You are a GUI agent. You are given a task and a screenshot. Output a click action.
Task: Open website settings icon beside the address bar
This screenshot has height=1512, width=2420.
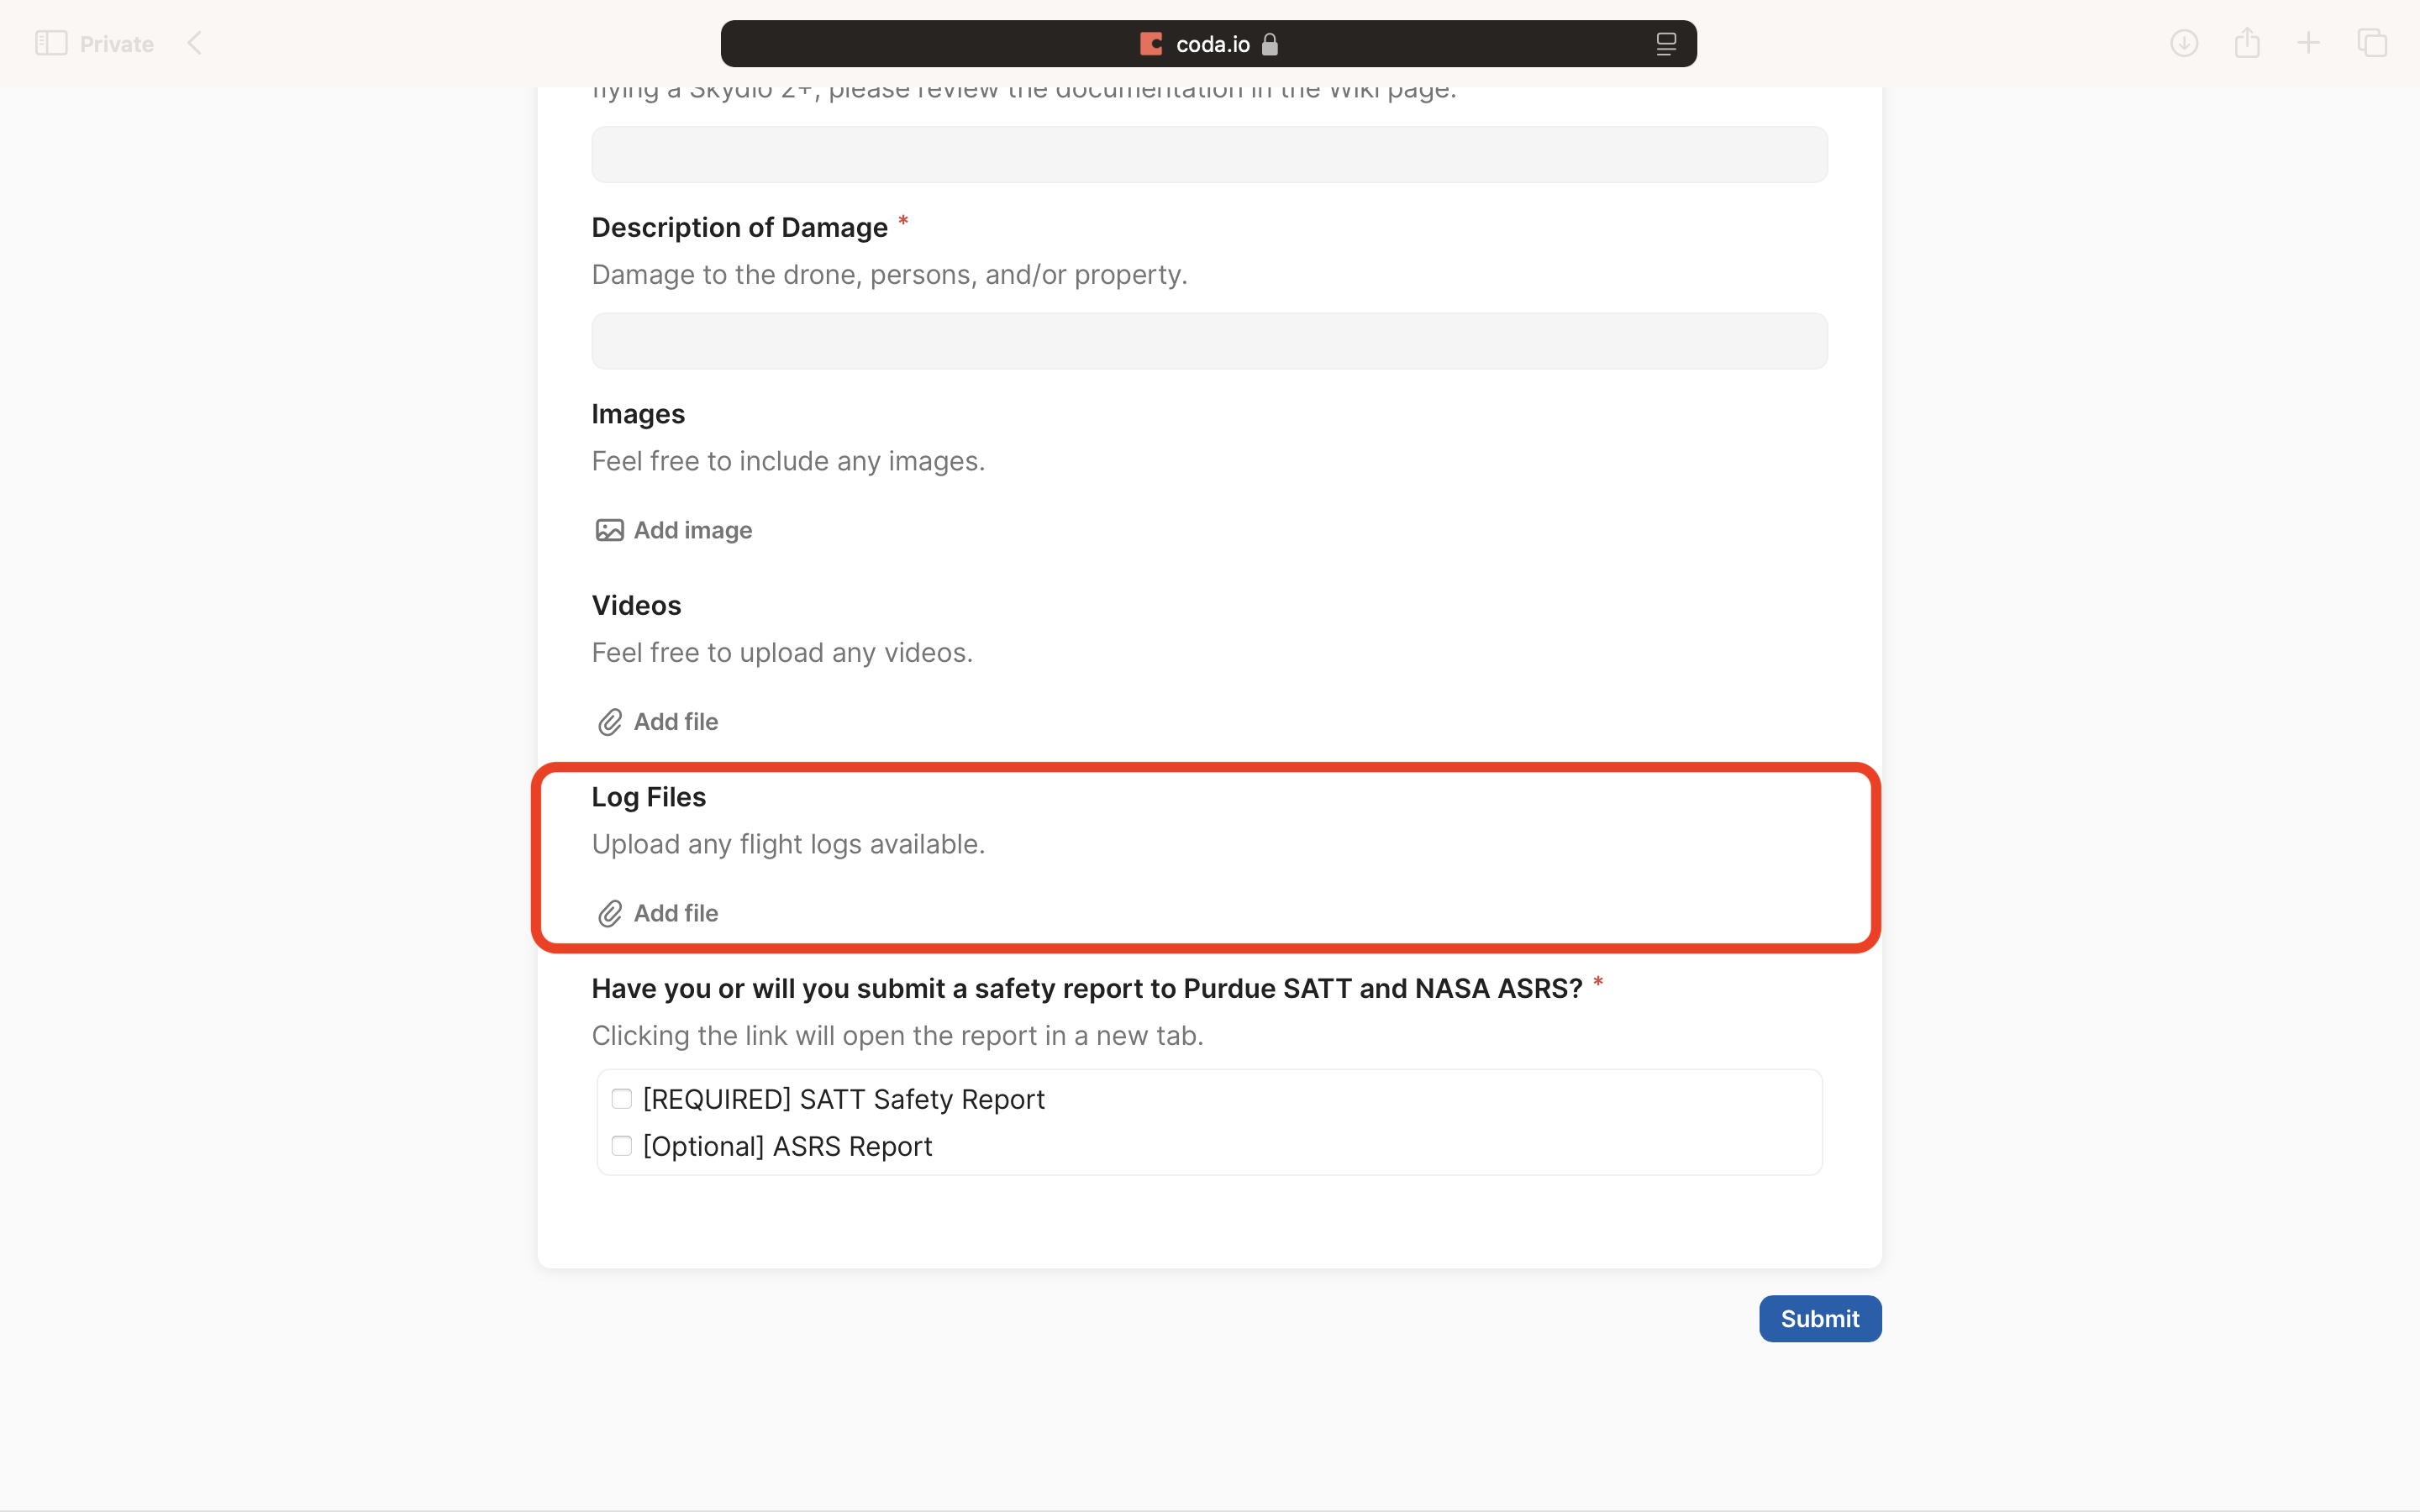point(1666,43)
